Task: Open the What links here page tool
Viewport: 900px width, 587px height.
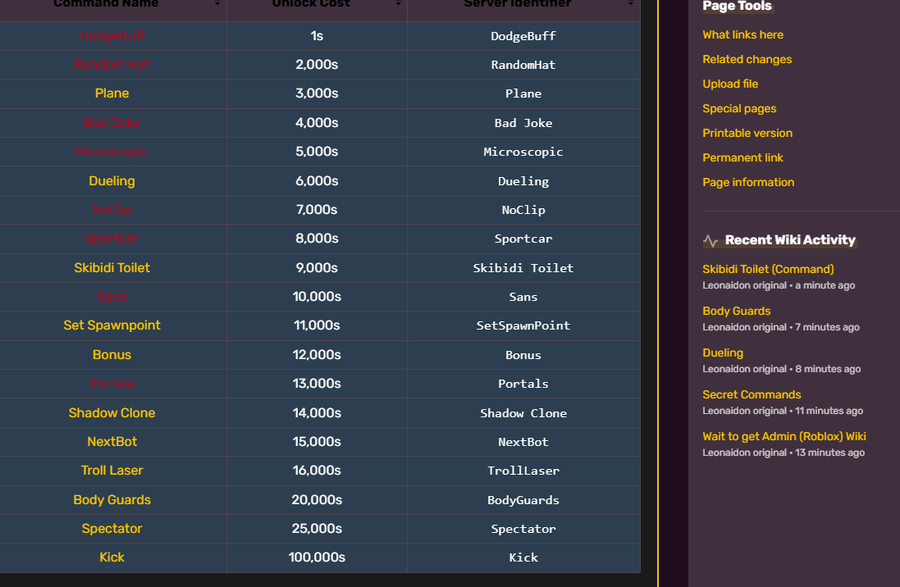Action: (742, 35)
